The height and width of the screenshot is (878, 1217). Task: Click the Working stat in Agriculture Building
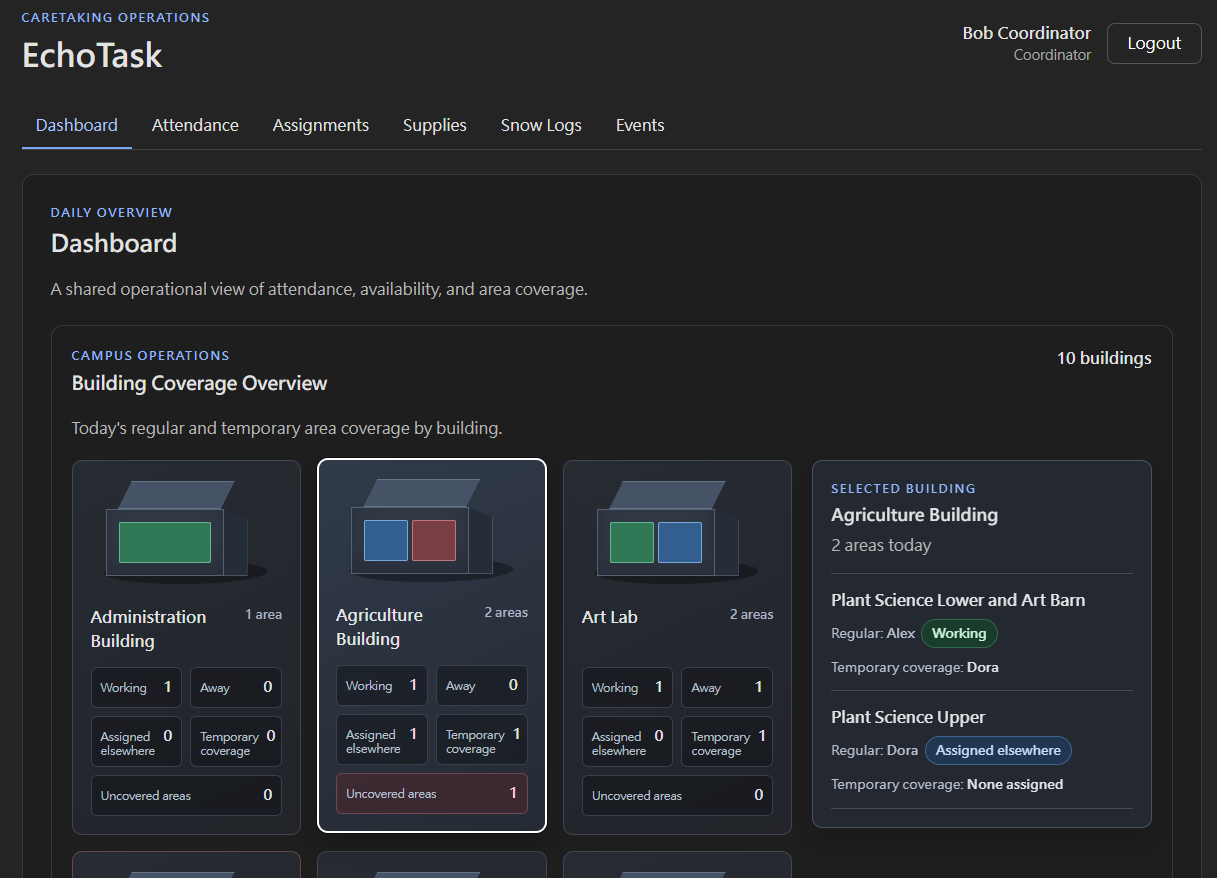point(382,685)
